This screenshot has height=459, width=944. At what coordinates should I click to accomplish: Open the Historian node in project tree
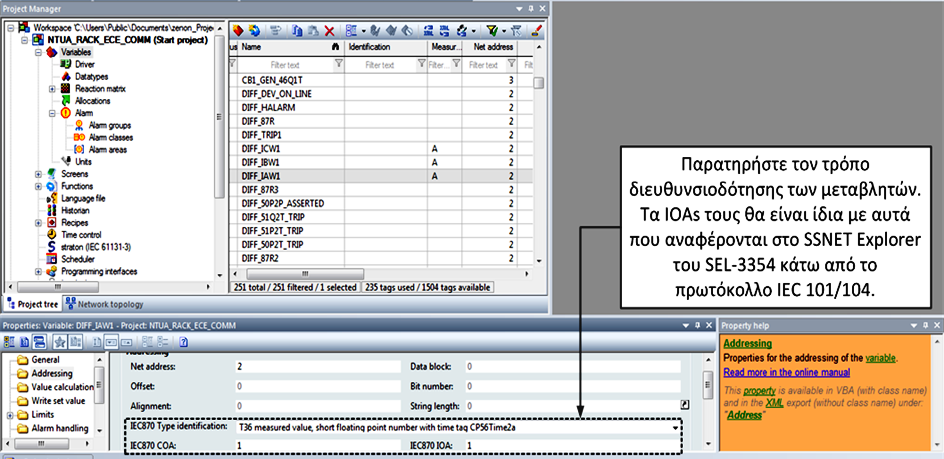(75, 211)
